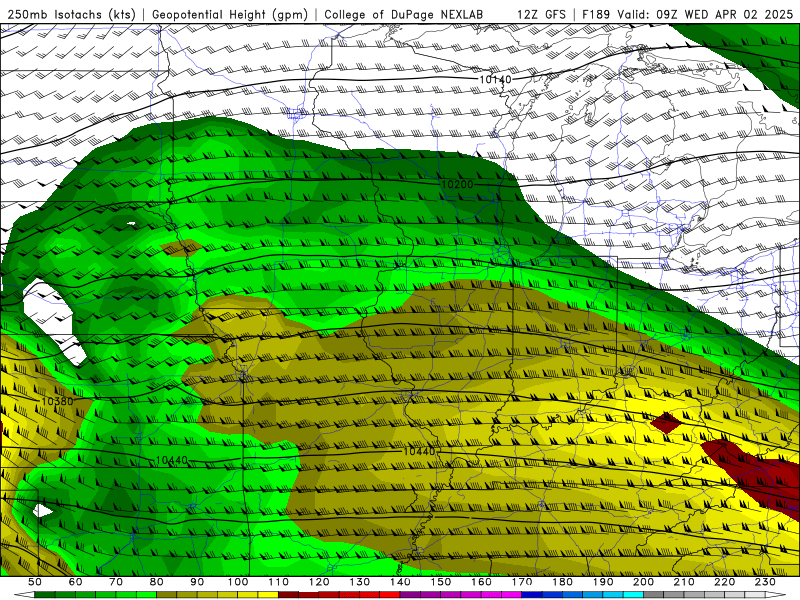800x600 pixels.
Task: Click the 10140 height contour label
Action: point(495,79)
